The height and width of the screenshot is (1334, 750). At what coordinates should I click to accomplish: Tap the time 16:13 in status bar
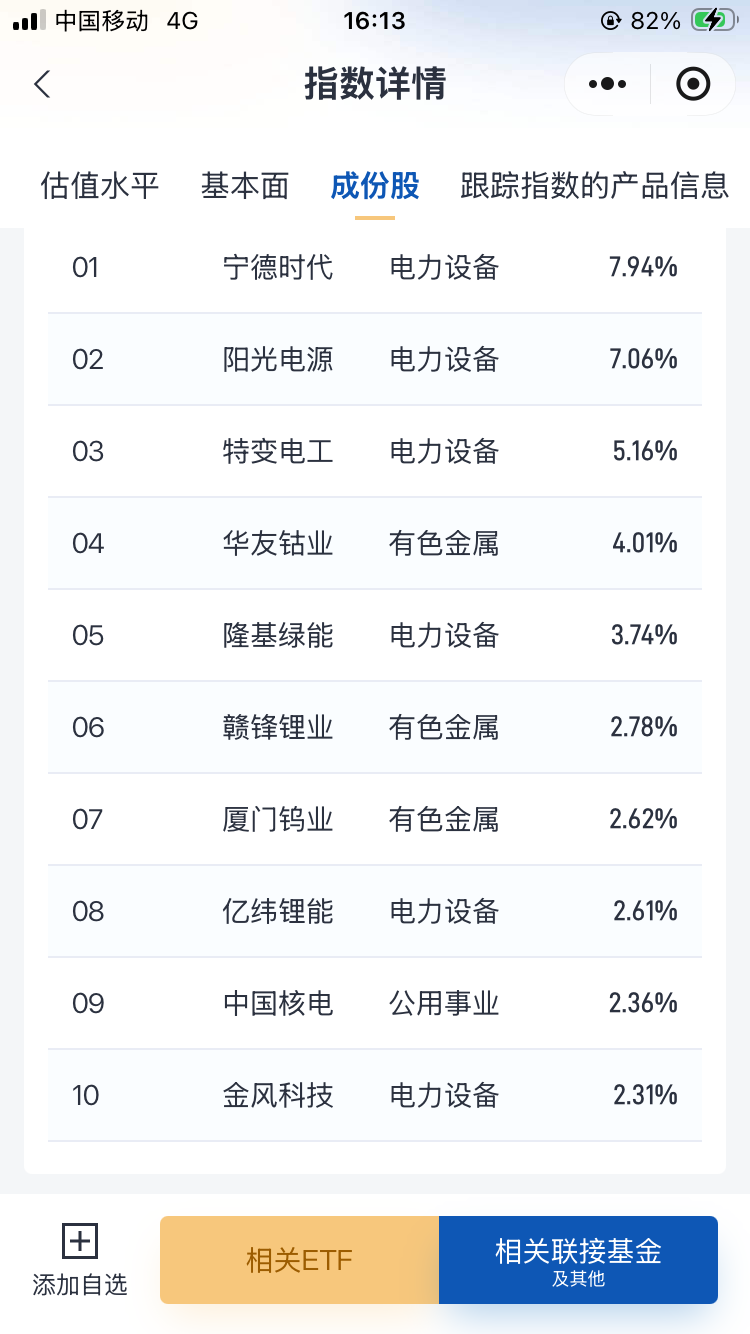(375, 18)
